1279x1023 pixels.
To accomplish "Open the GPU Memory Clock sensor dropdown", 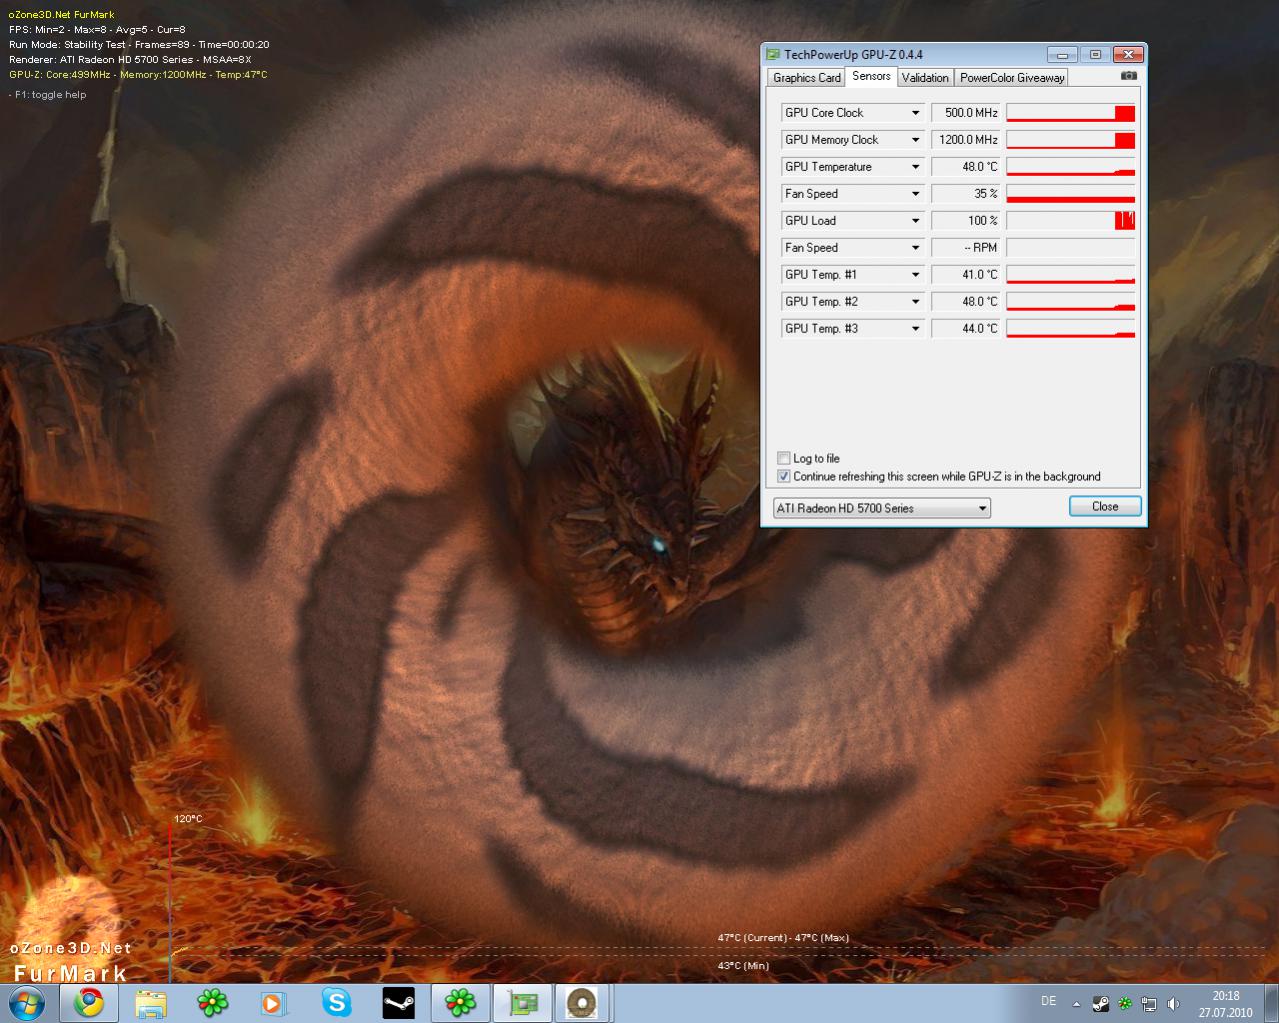I will [x=915, y=140].
